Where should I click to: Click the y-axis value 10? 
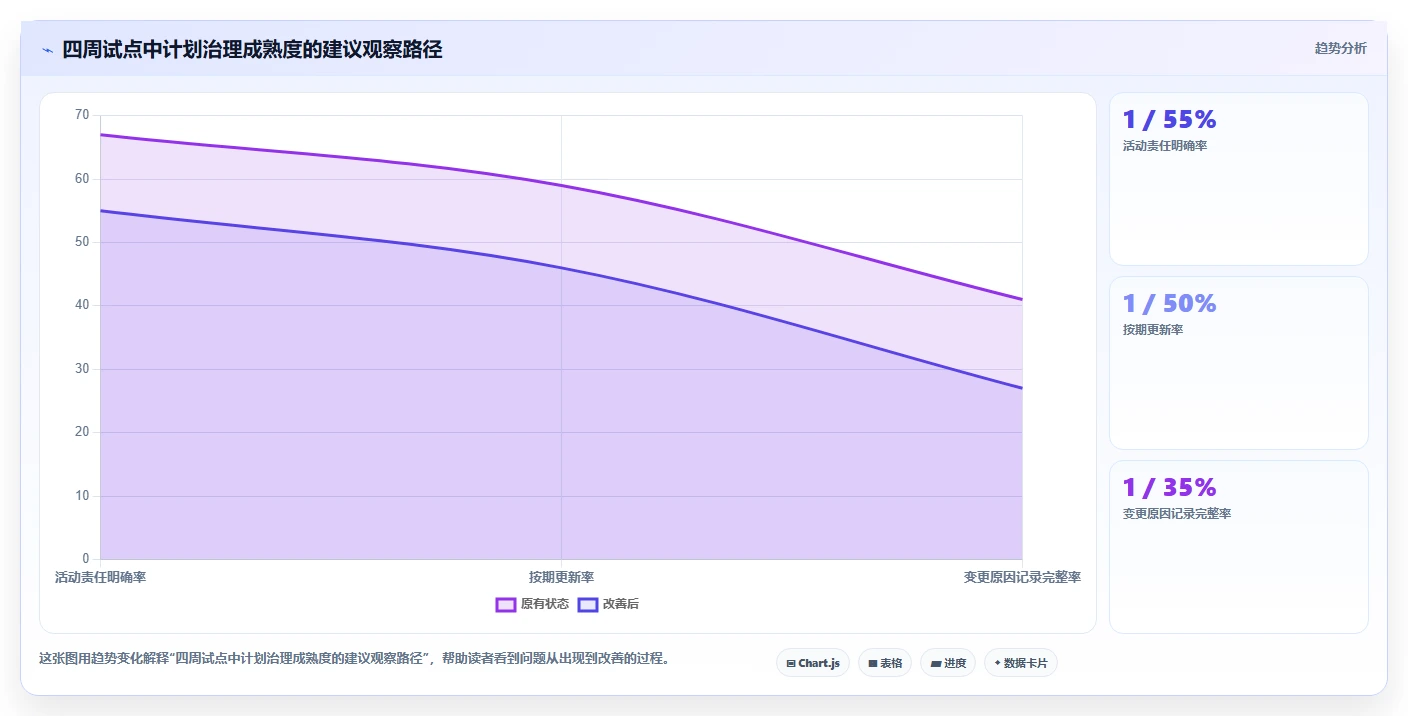click(82, 495)
